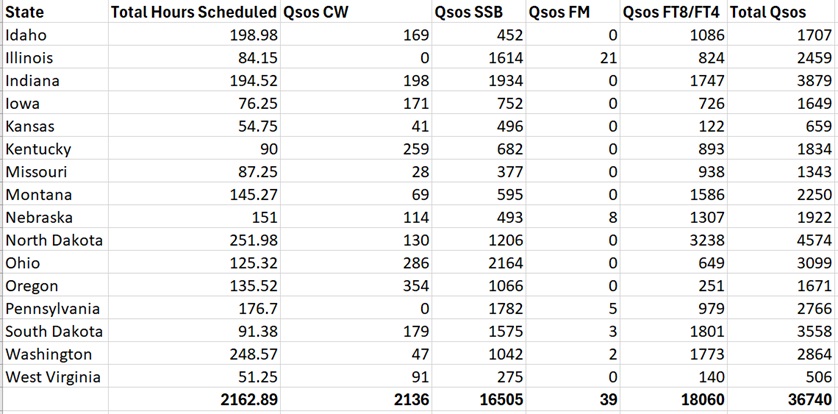Click the West Virginia state cell
This screenshot has width=838, height=414.
pos(54,377)
